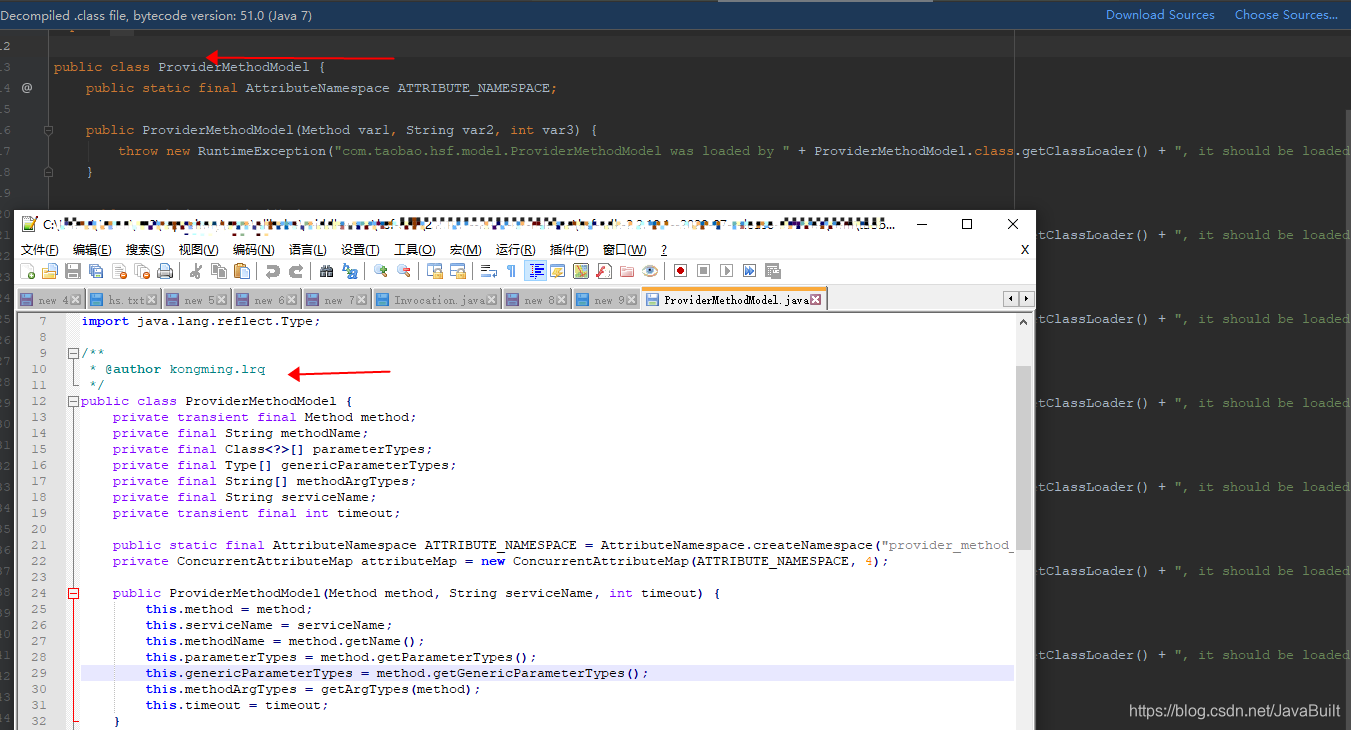Open the Save All icon

pos(95,271)
